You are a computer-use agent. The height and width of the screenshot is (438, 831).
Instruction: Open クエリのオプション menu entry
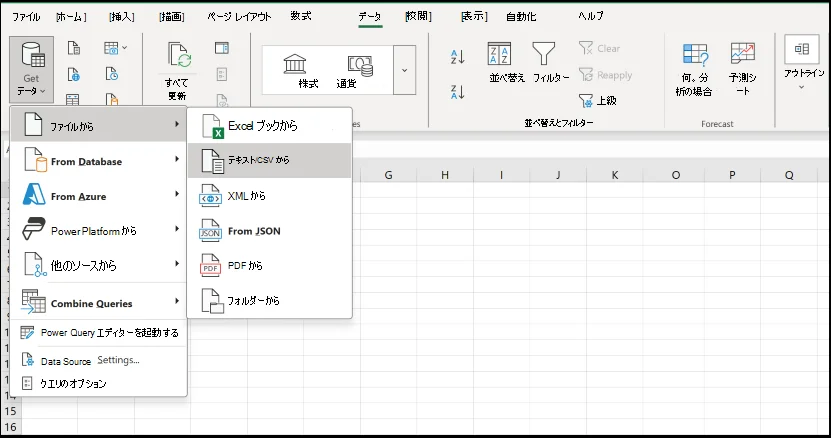(99, 383)
